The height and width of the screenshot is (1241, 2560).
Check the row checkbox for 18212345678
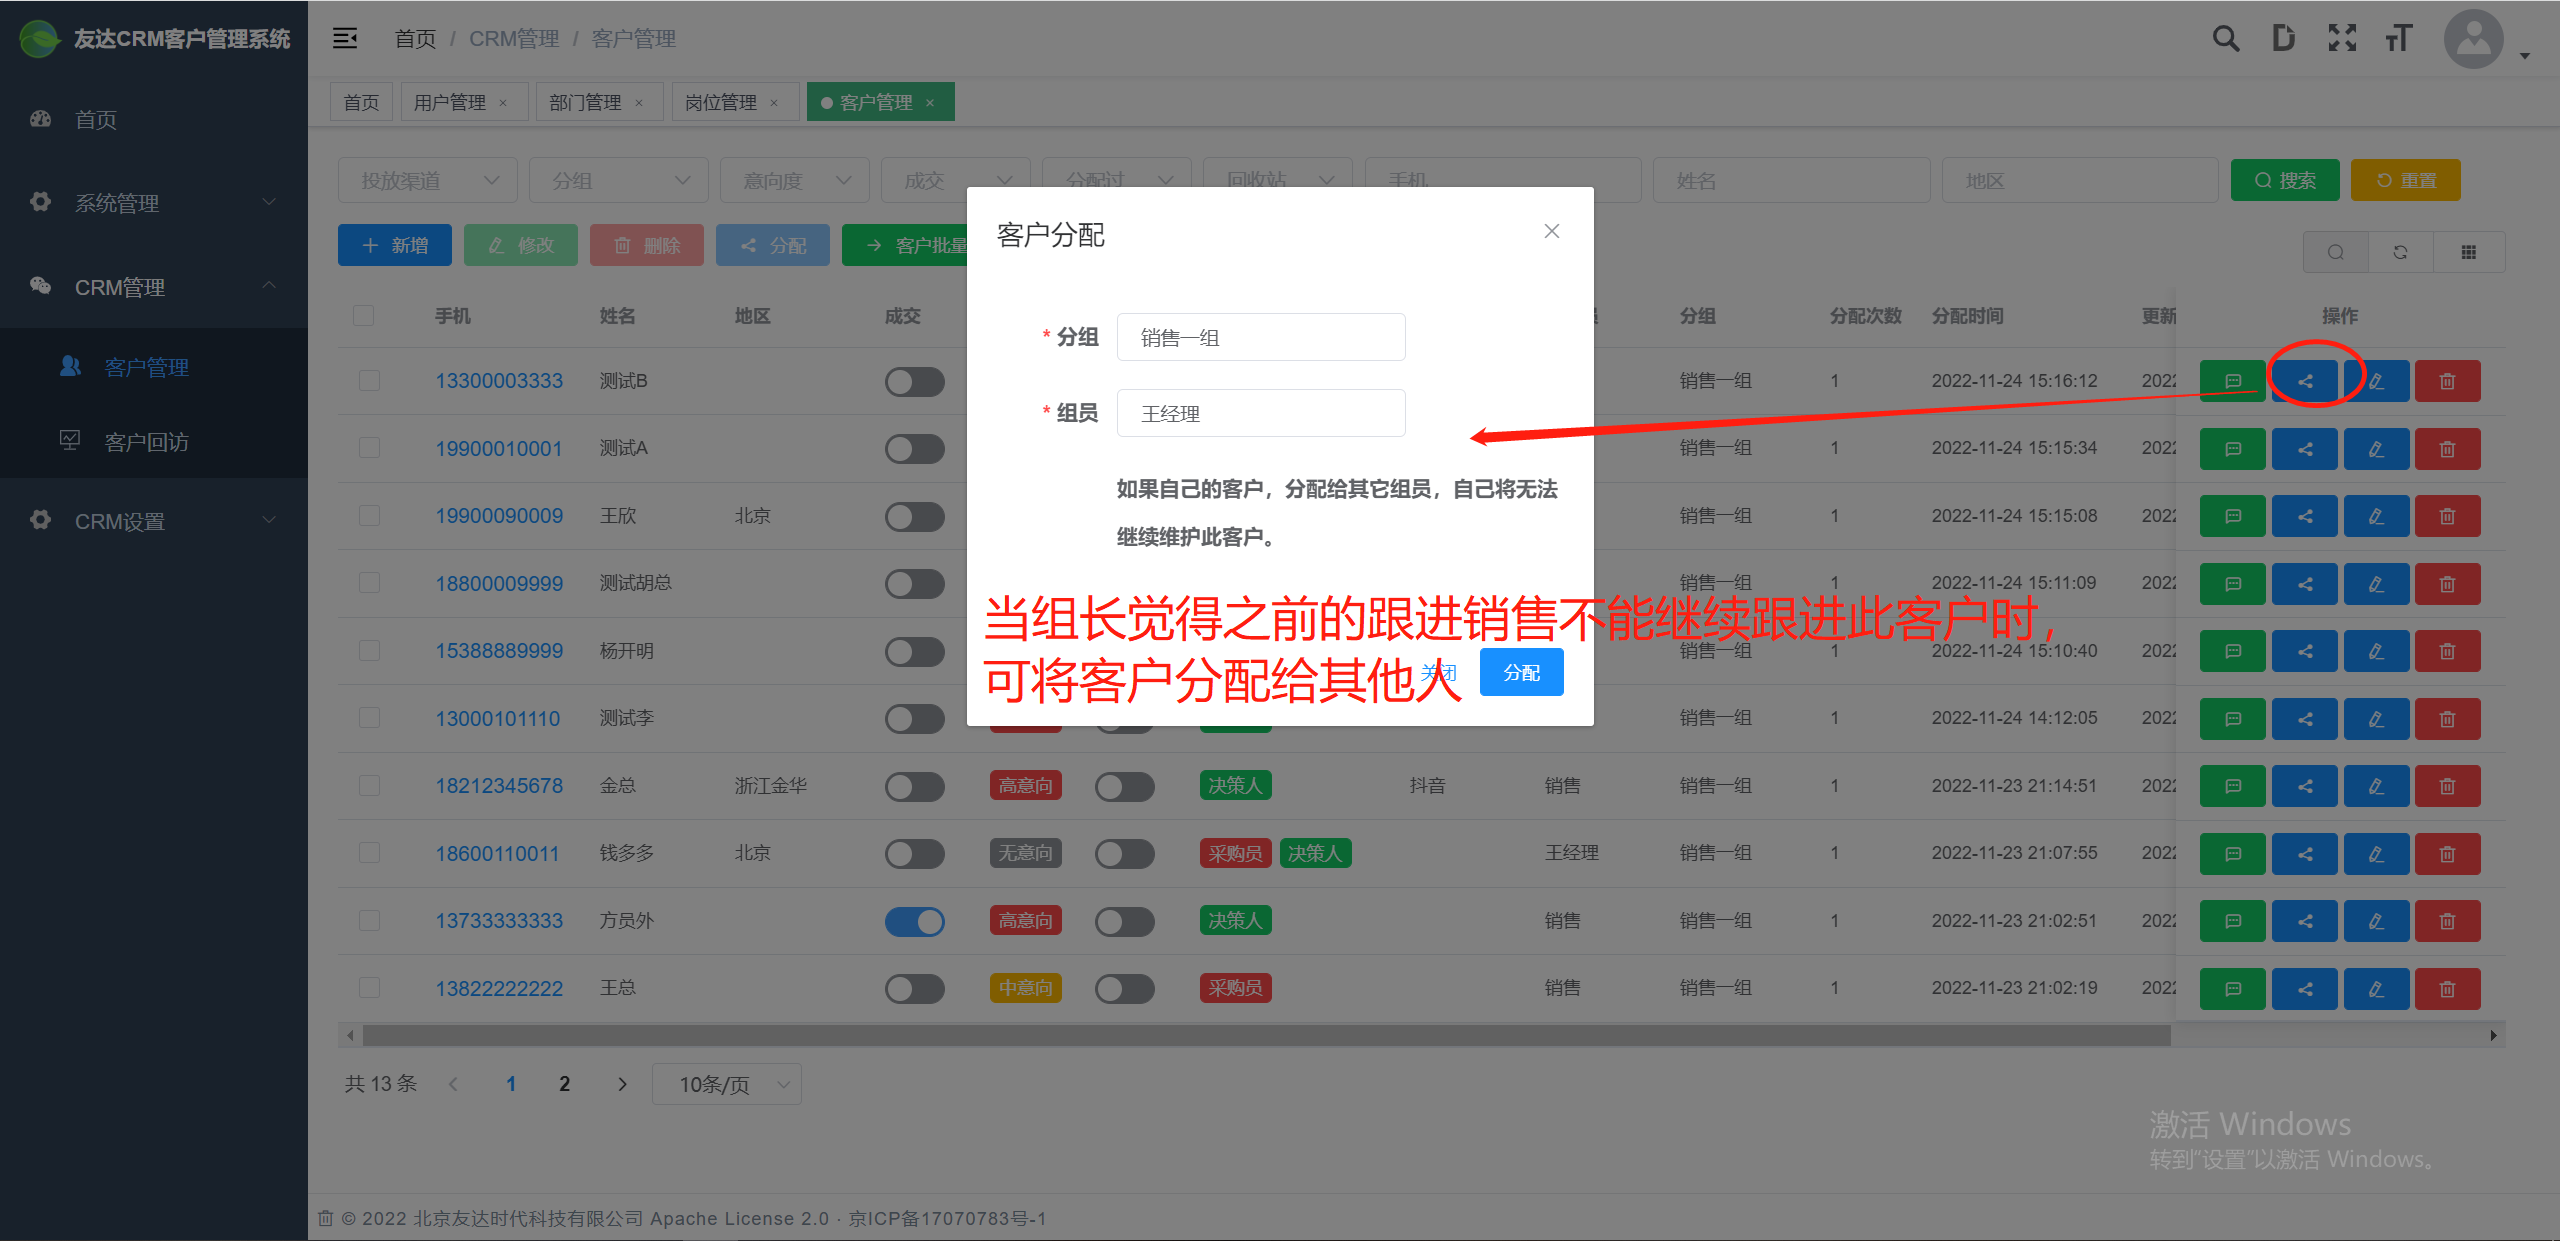click(370, 786)
